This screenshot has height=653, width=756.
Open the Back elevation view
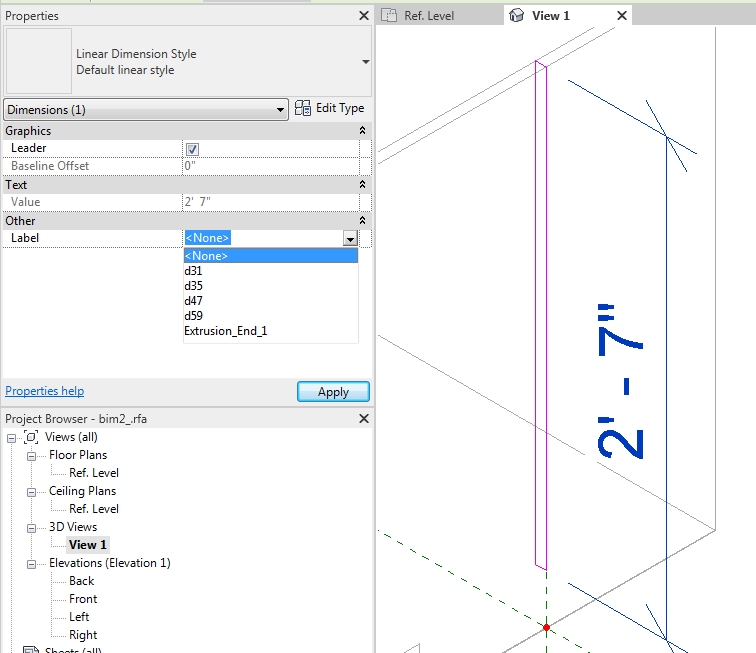tap(81, 581)
